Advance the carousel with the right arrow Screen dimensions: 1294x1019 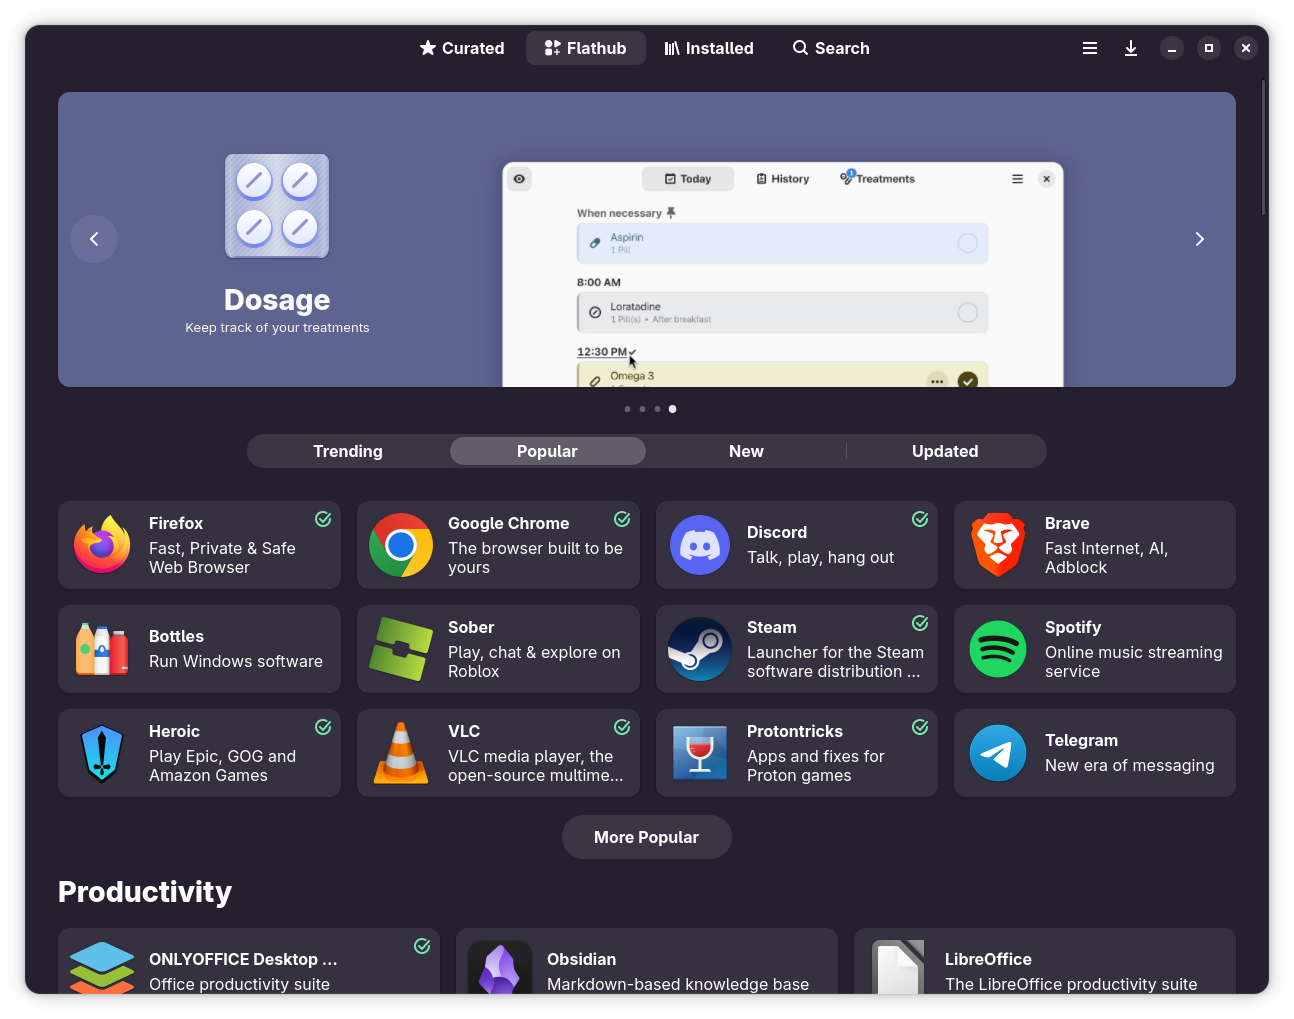(1199, 239)
